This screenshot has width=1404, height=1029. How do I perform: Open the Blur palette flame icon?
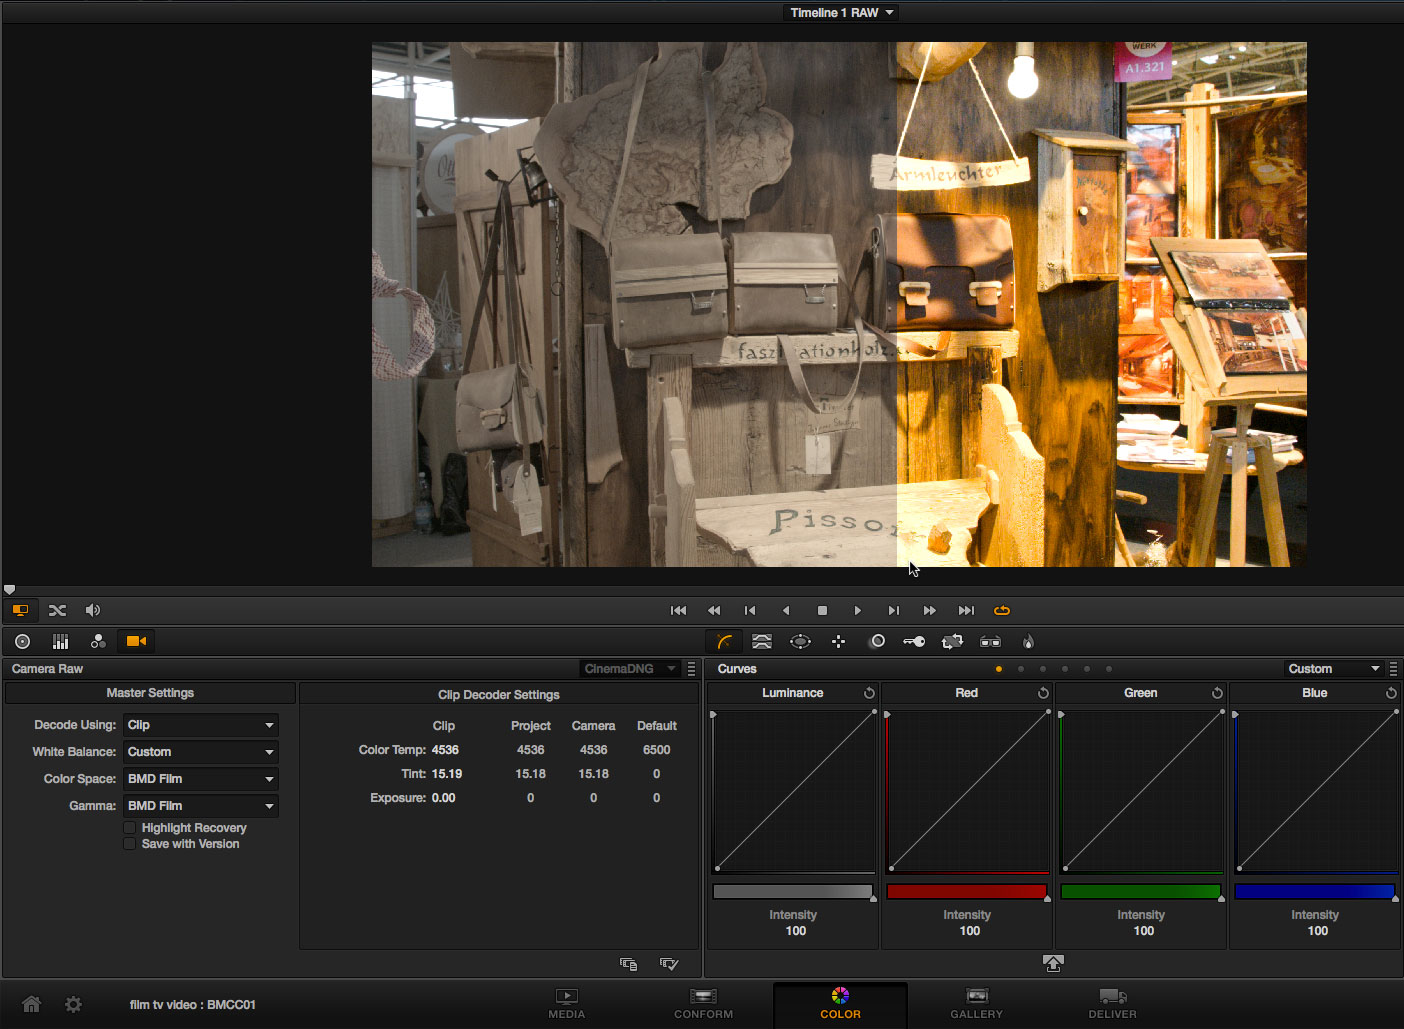1028,641
